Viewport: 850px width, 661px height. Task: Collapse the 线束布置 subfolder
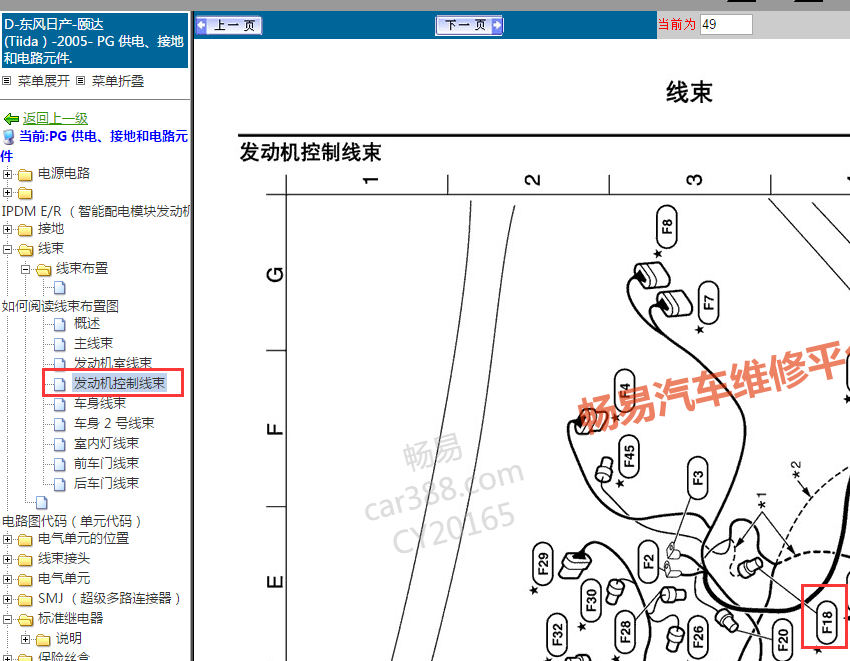click(25, 269)
